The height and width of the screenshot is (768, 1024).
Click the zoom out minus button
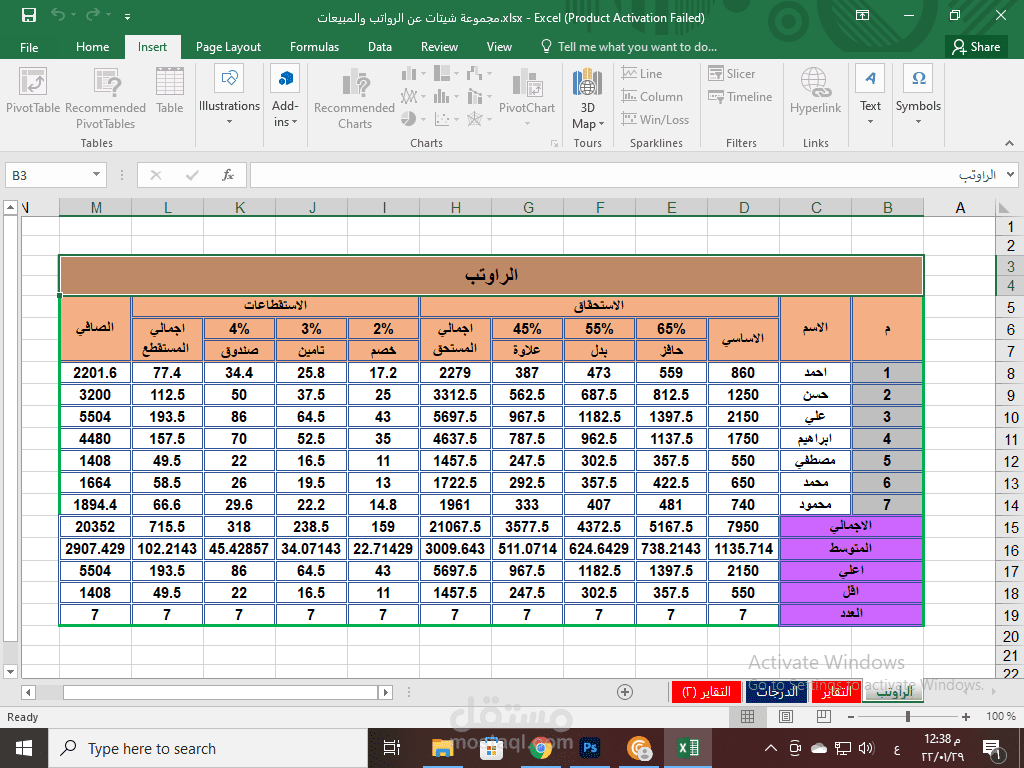tap(850, 716)
